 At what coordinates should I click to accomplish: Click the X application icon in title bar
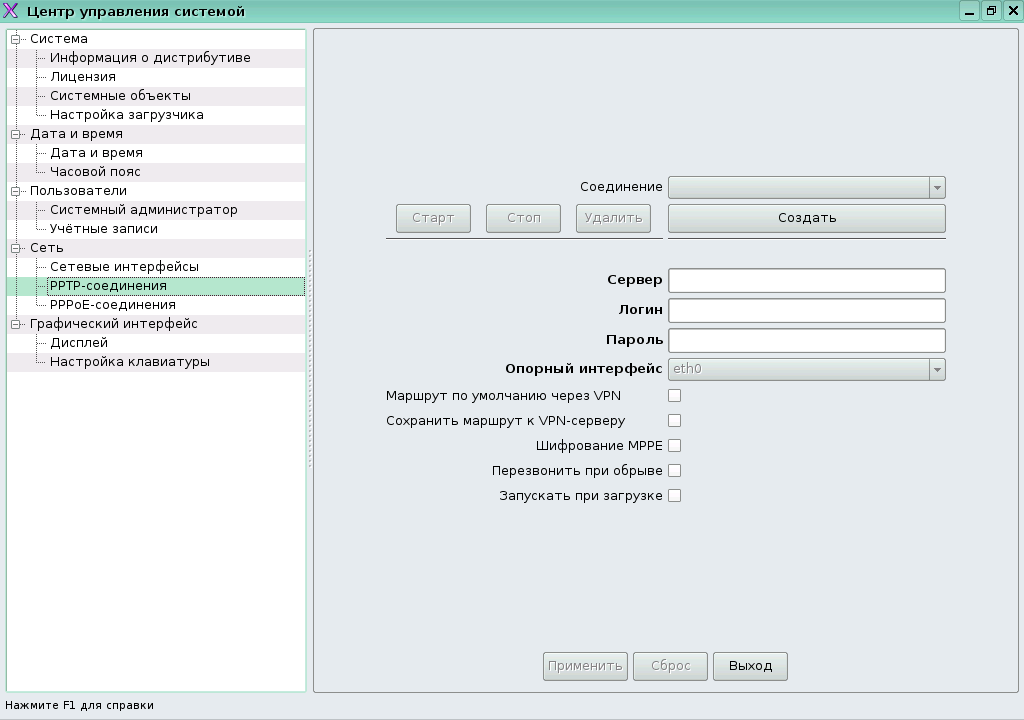[x=12, y=12]
